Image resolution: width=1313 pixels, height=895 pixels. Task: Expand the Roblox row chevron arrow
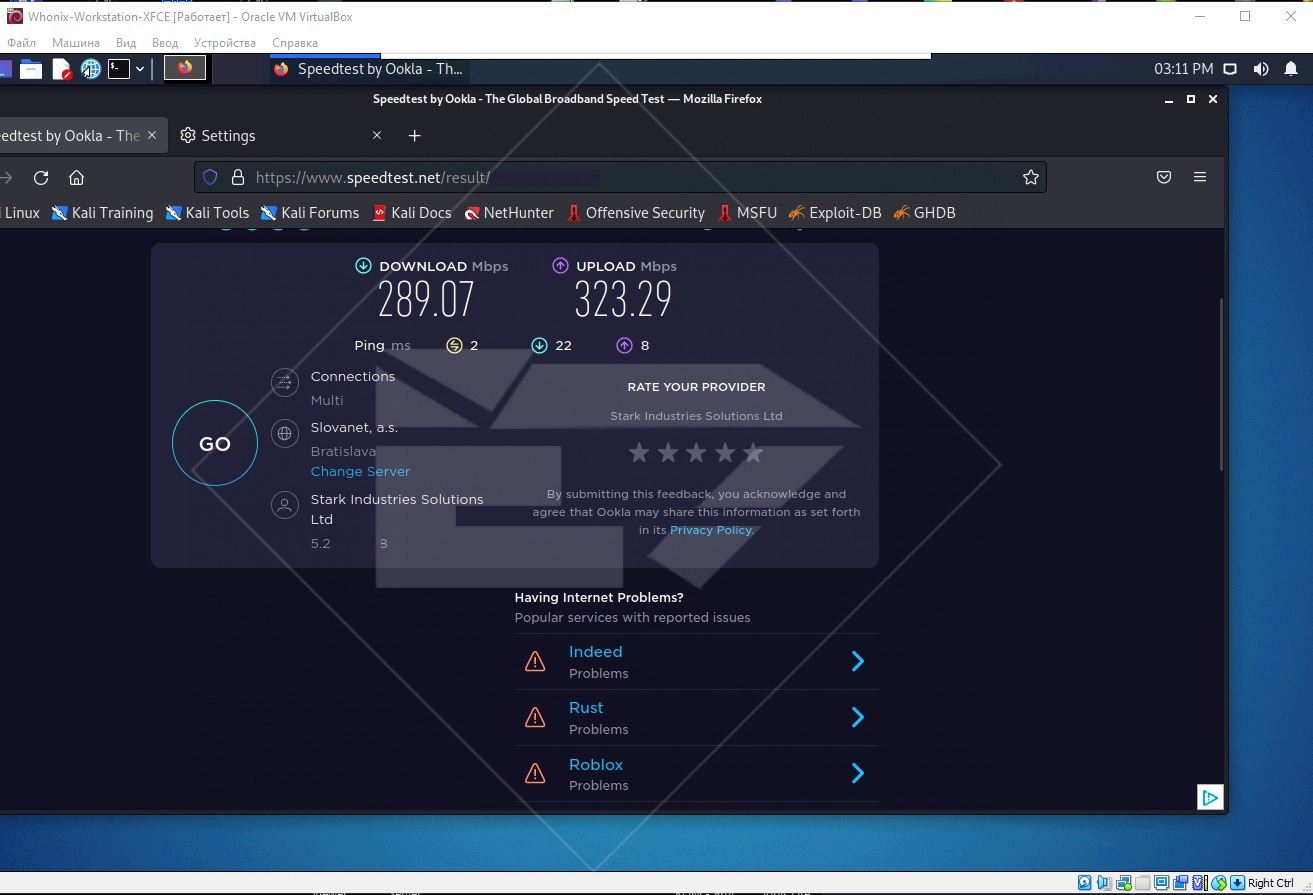click(857, 773)
